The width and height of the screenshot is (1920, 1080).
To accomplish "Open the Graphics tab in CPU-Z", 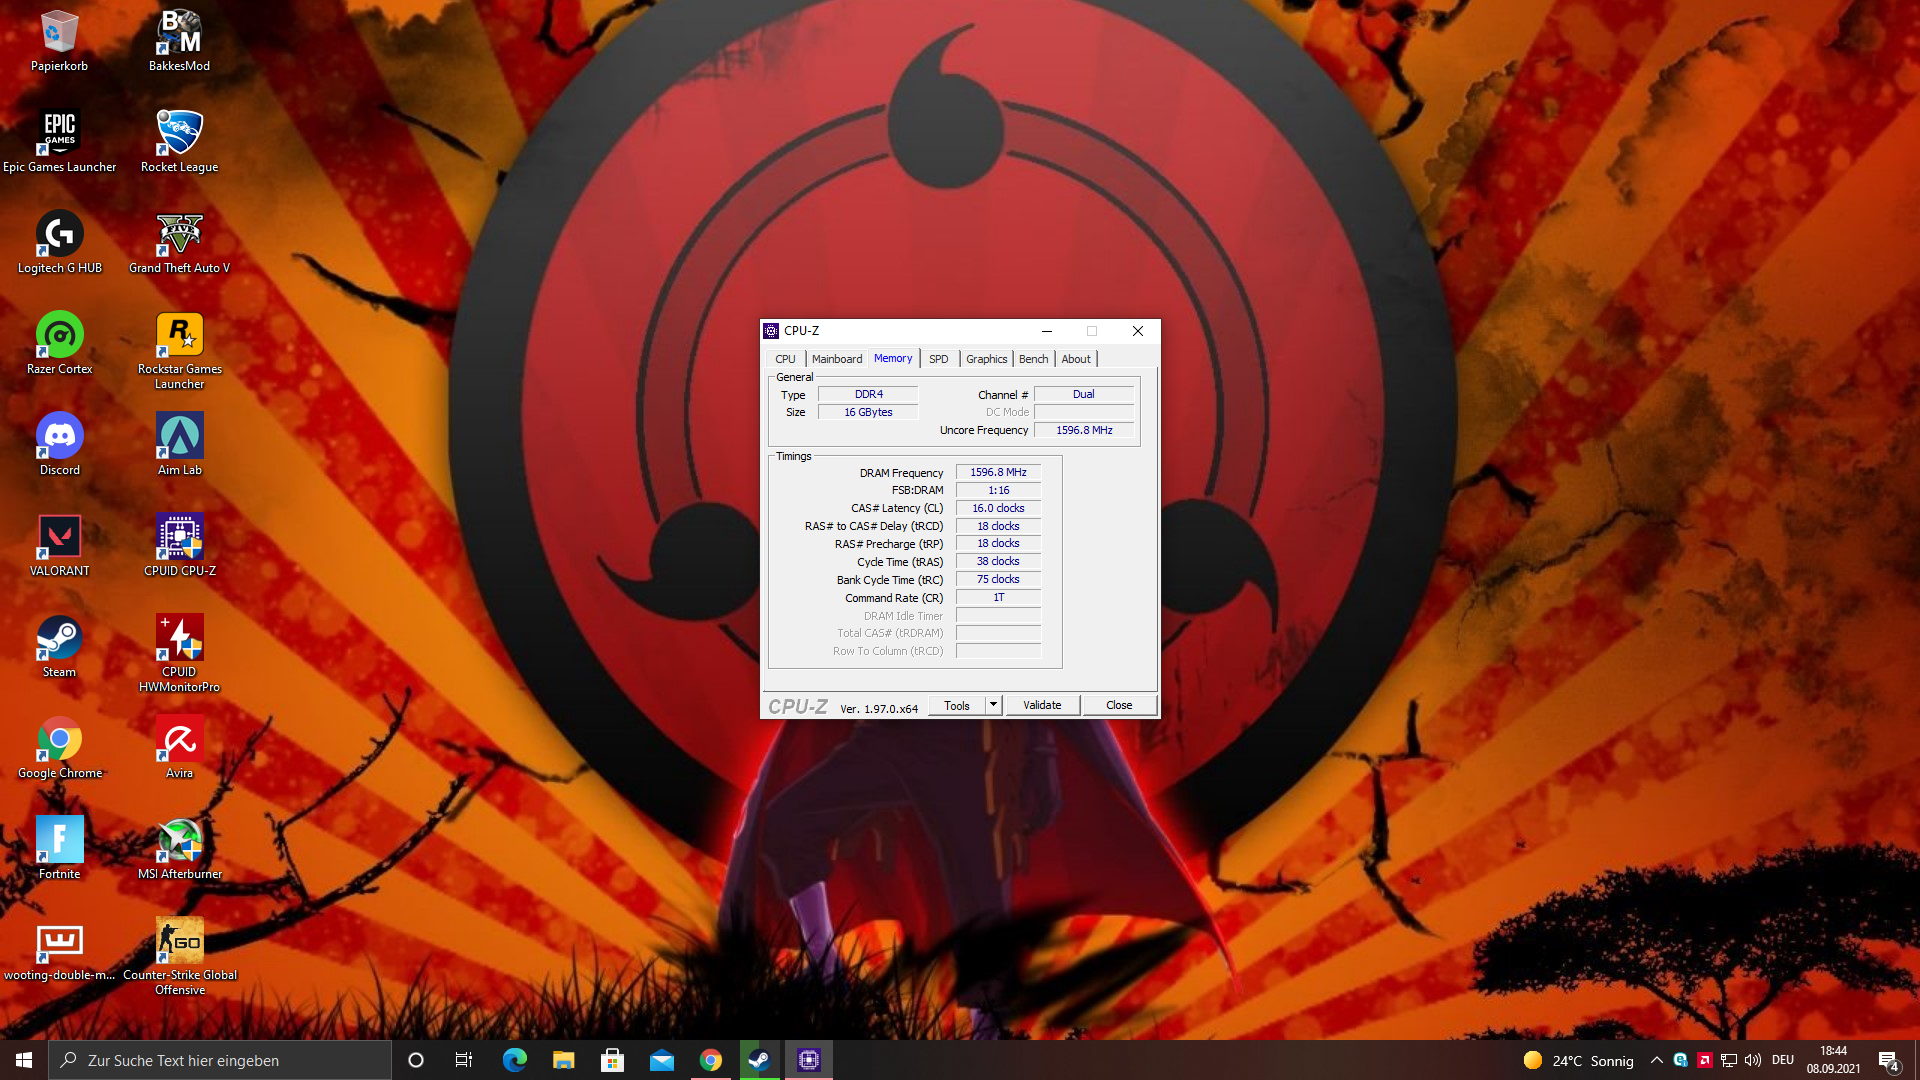I will point(986,359).
